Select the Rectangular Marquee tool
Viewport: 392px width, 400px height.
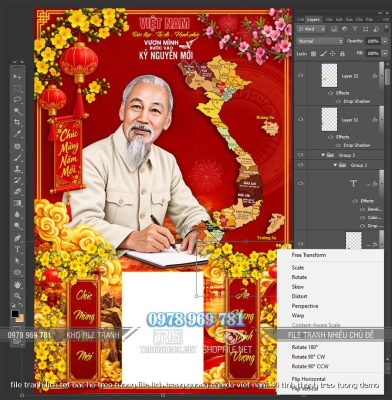pyautogui.click(x=17, y=88)
